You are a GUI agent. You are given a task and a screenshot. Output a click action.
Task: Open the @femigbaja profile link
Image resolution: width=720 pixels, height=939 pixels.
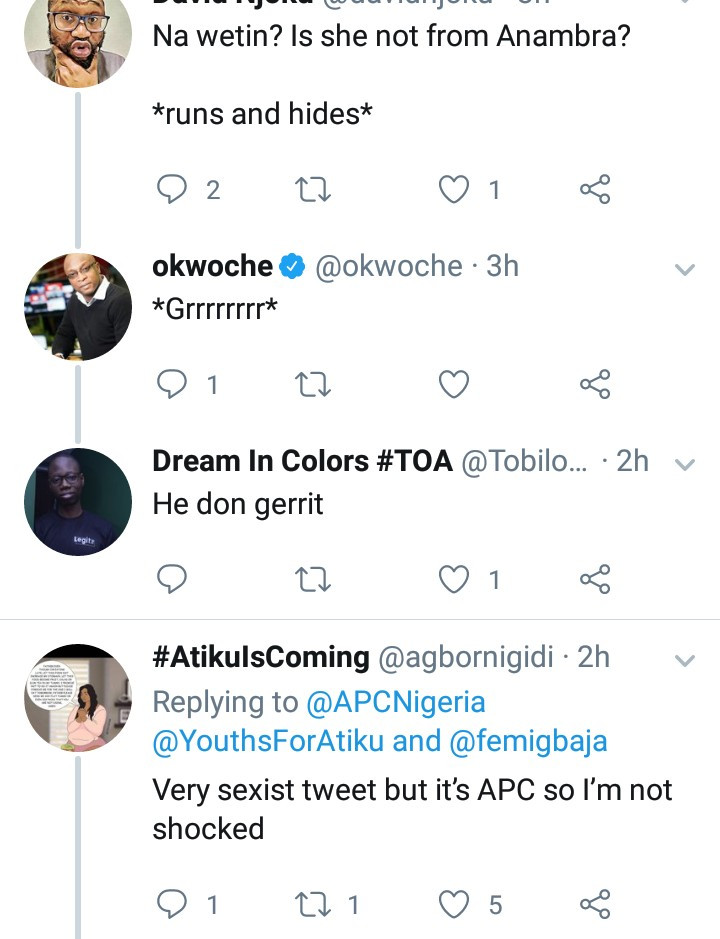pos(547,741)
